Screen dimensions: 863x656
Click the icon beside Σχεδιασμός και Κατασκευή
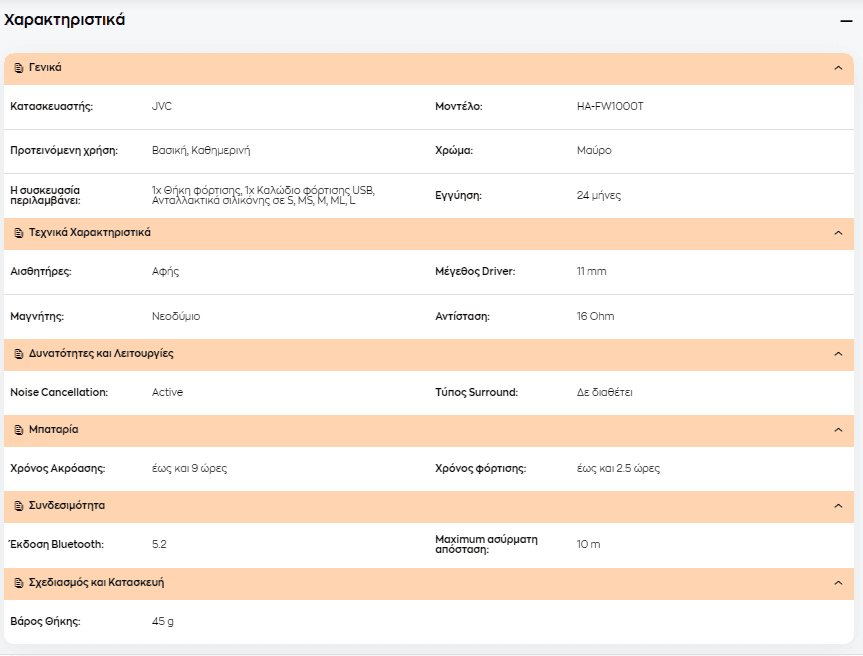pyautogui.click(x=19, y=583)
